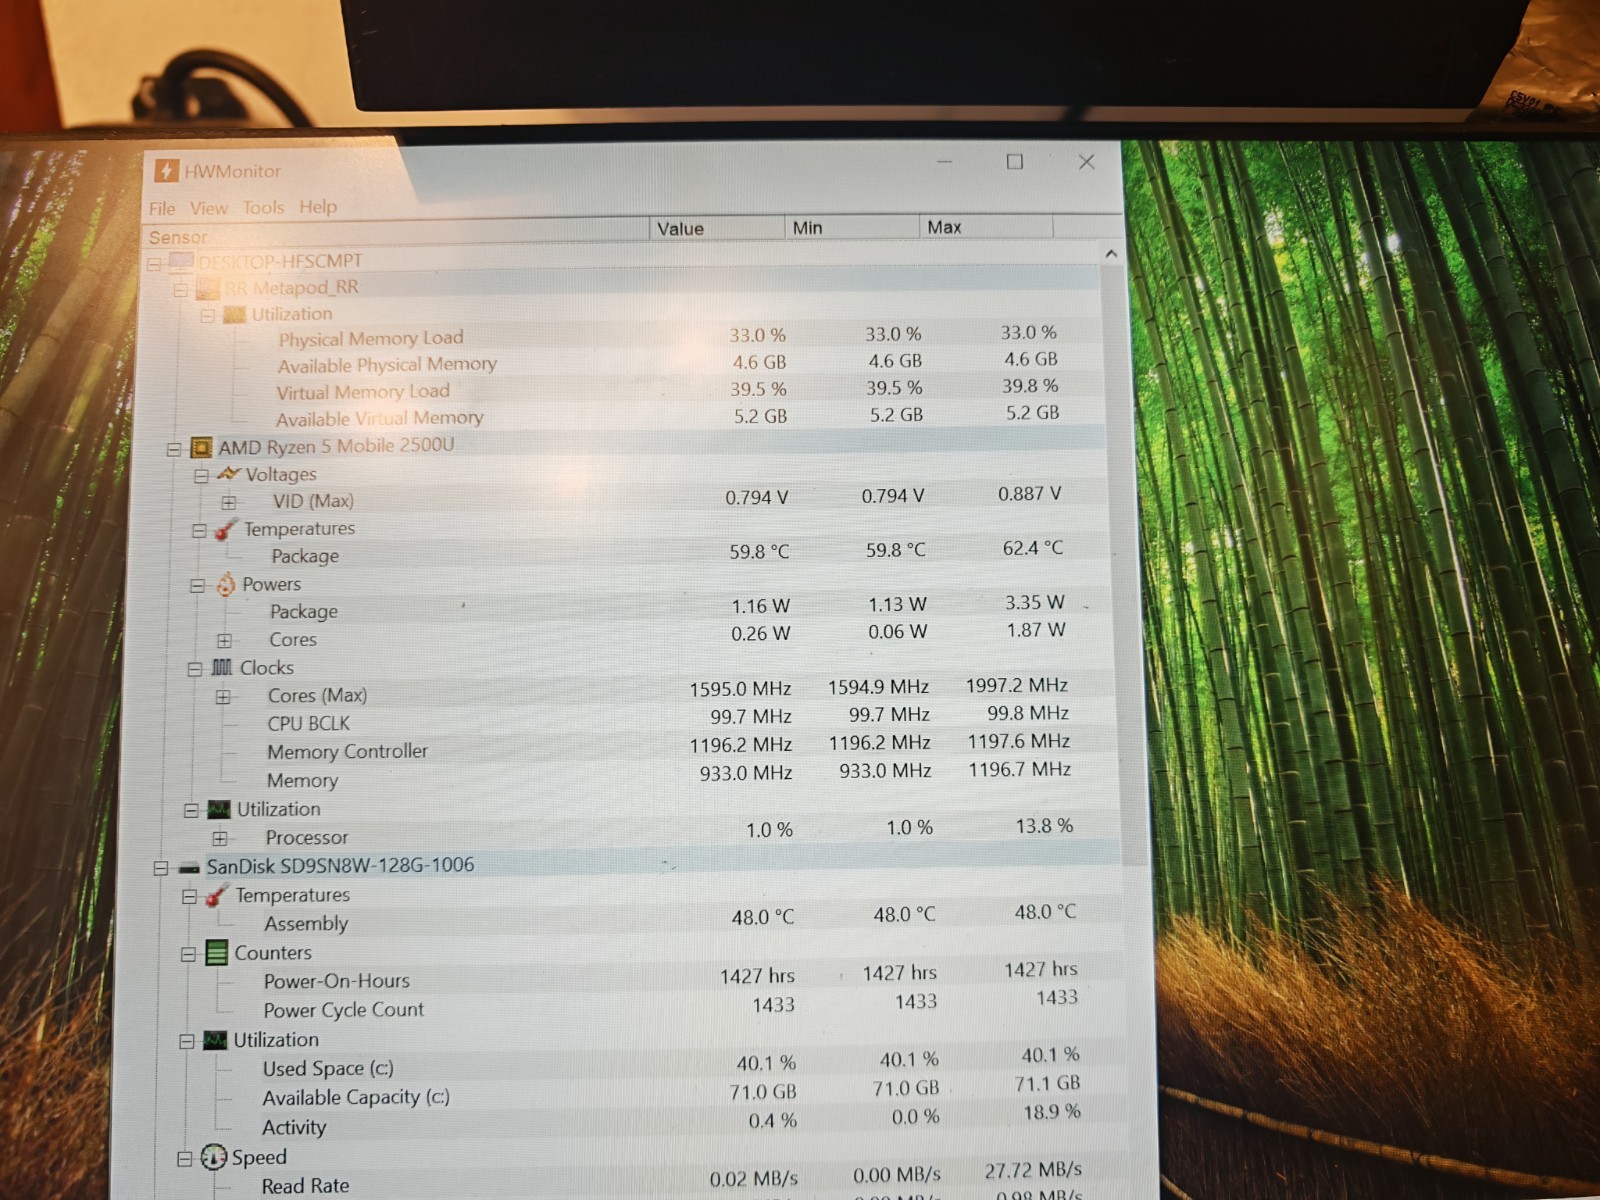1600x1200 pixels.
Task: Click the SanDisk drive icon
Action: (x=189, y=868)
